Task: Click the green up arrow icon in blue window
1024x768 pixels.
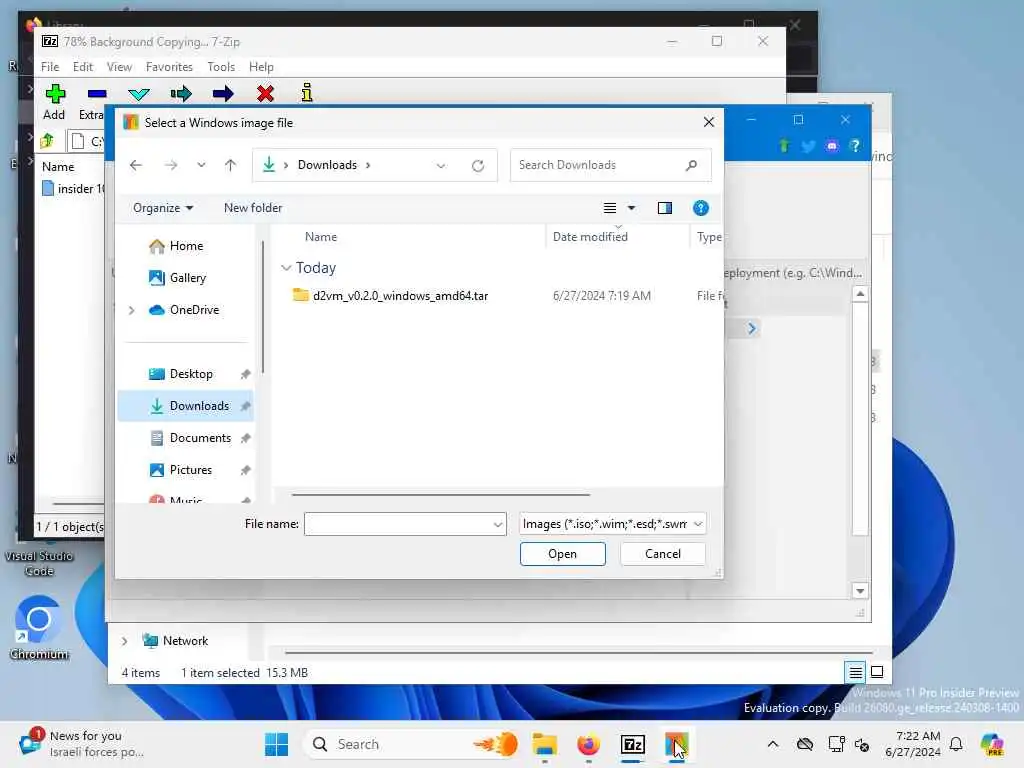Action: pyautogui.click(x=784, y=146)
